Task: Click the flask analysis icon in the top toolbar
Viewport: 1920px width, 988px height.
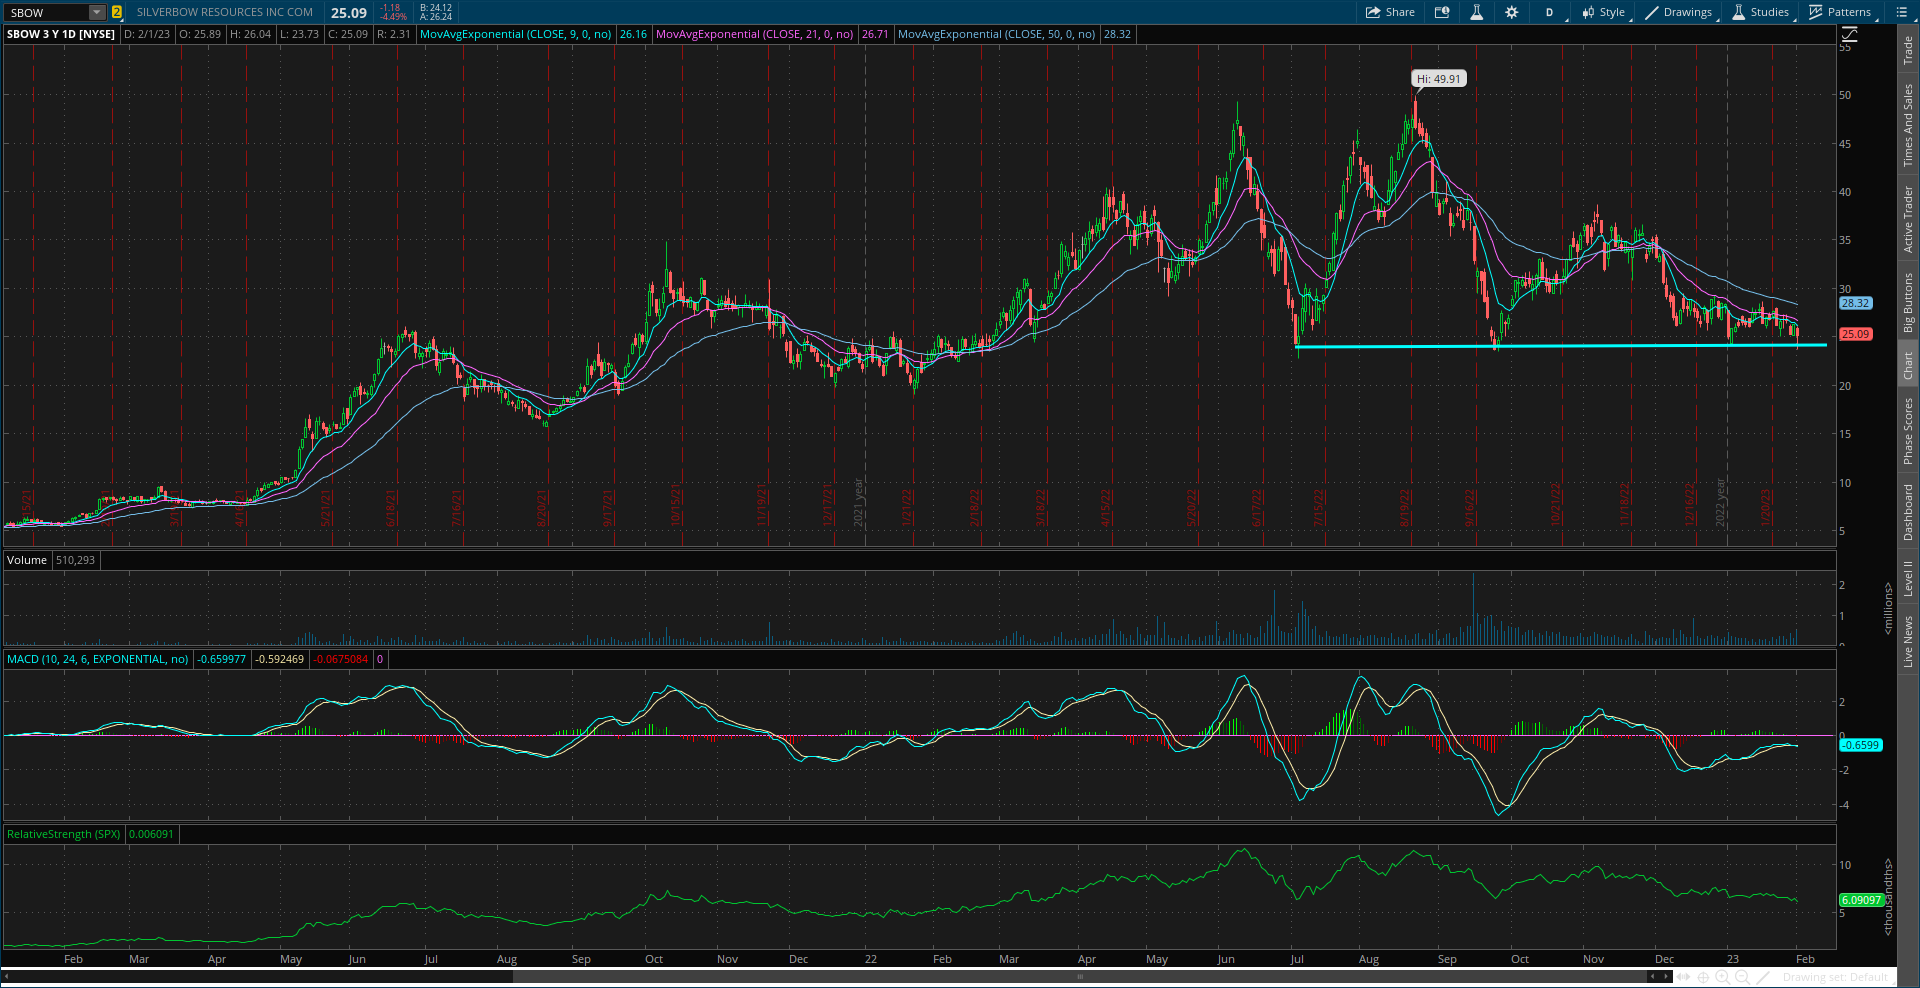Action: tap(1477, 12)
